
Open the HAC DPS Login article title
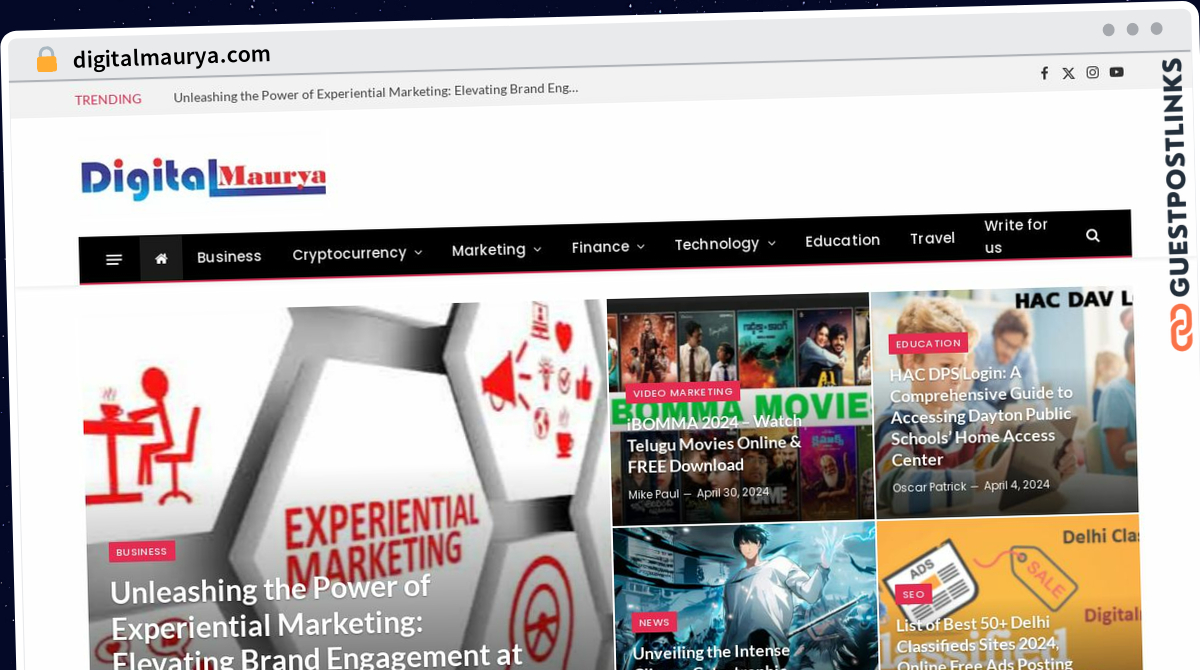point(981,416)
